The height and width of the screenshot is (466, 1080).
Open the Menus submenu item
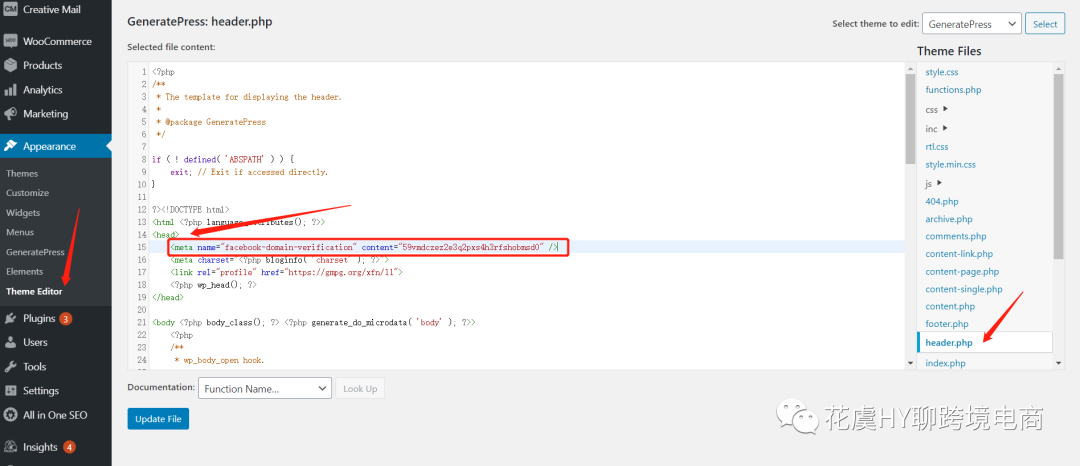20,232
